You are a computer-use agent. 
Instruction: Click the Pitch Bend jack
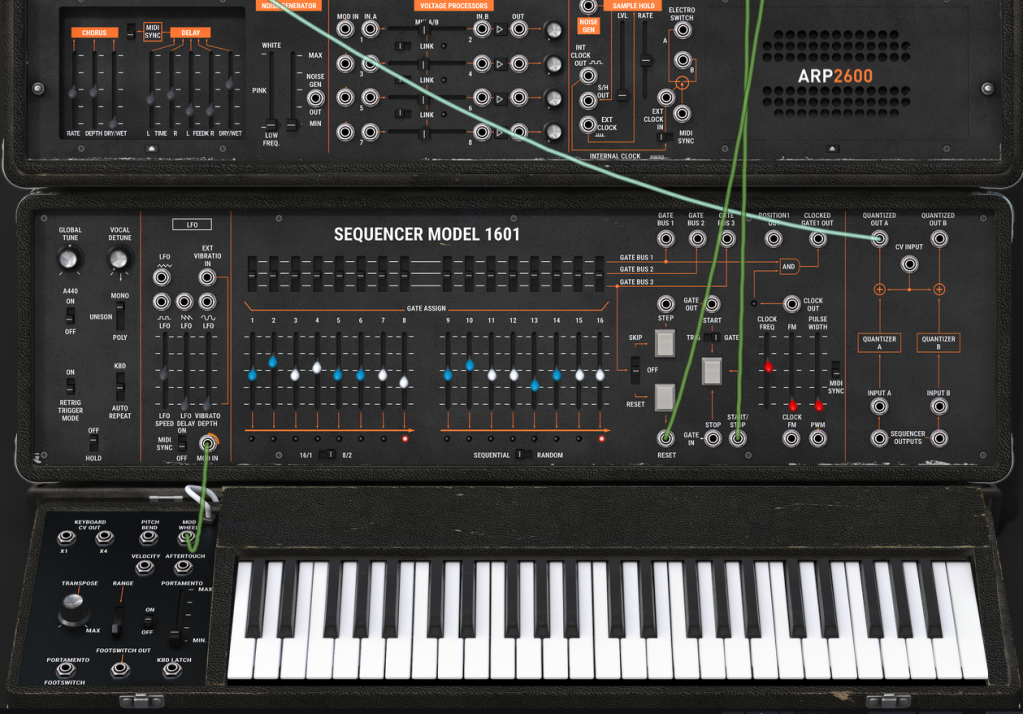coord(149,538)
